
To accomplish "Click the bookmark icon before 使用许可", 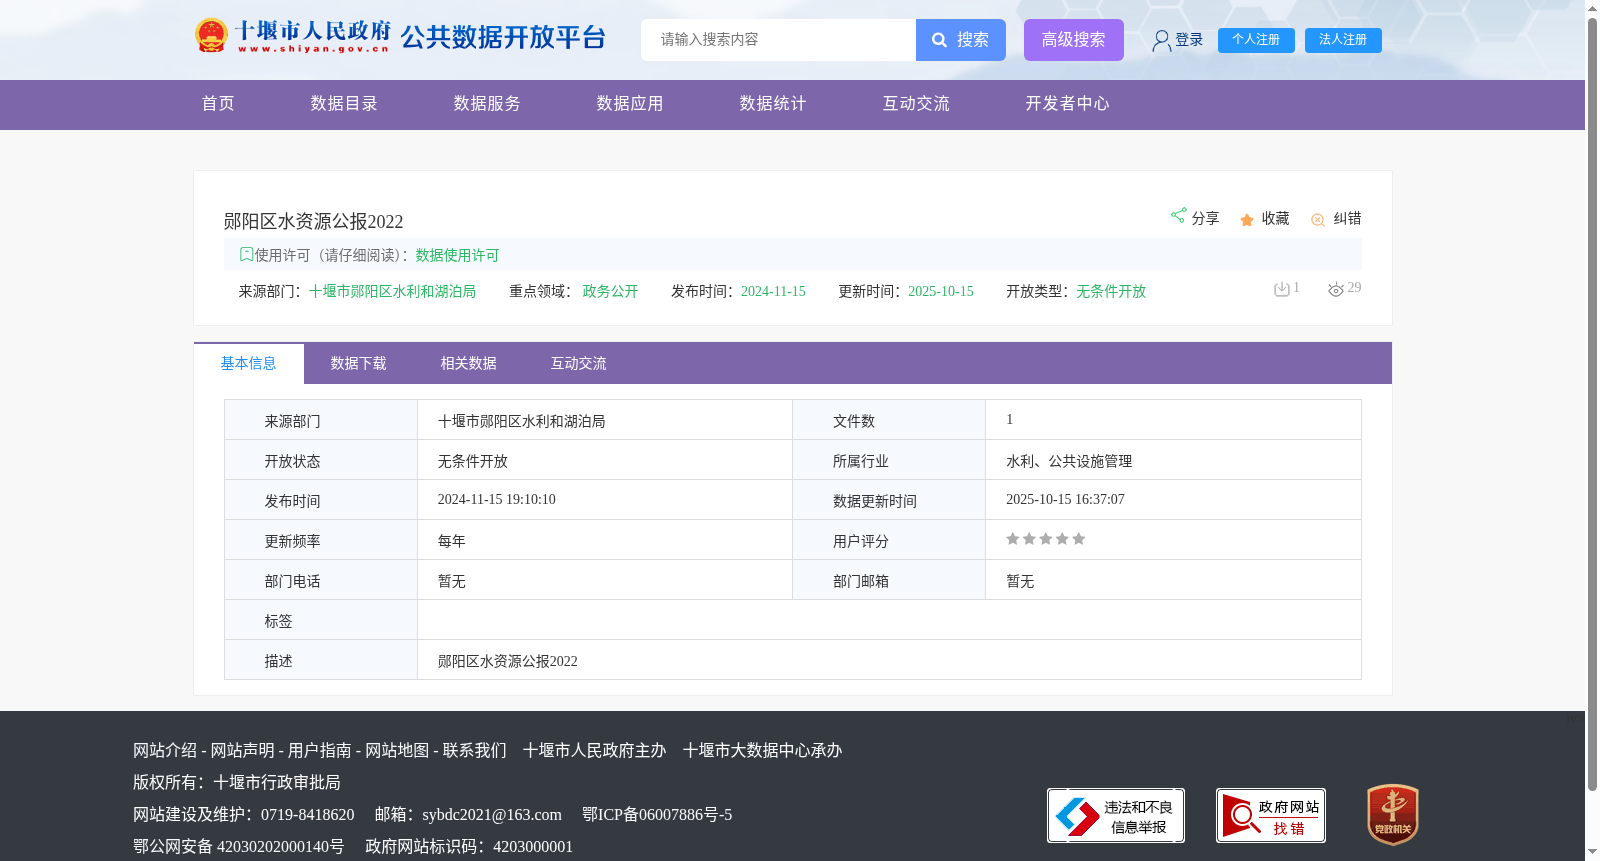I will click(246, 255).
